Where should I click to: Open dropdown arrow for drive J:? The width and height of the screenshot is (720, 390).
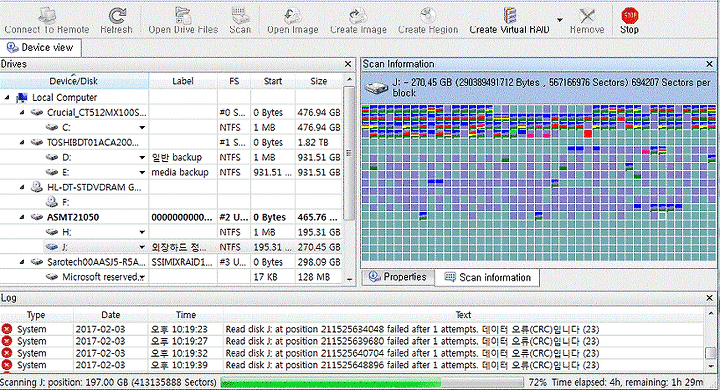click(142, 247)
